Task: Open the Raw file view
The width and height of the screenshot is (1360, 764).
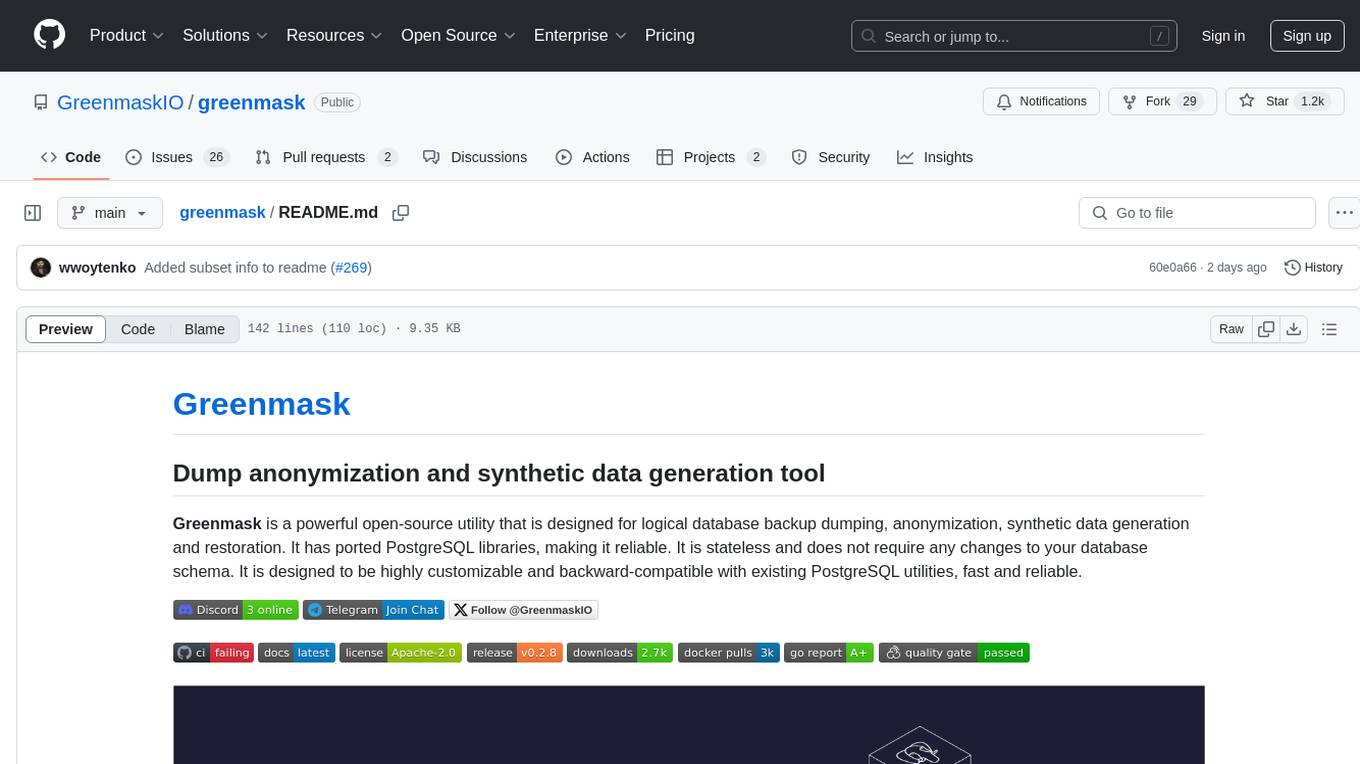Action: [1231, 329]
